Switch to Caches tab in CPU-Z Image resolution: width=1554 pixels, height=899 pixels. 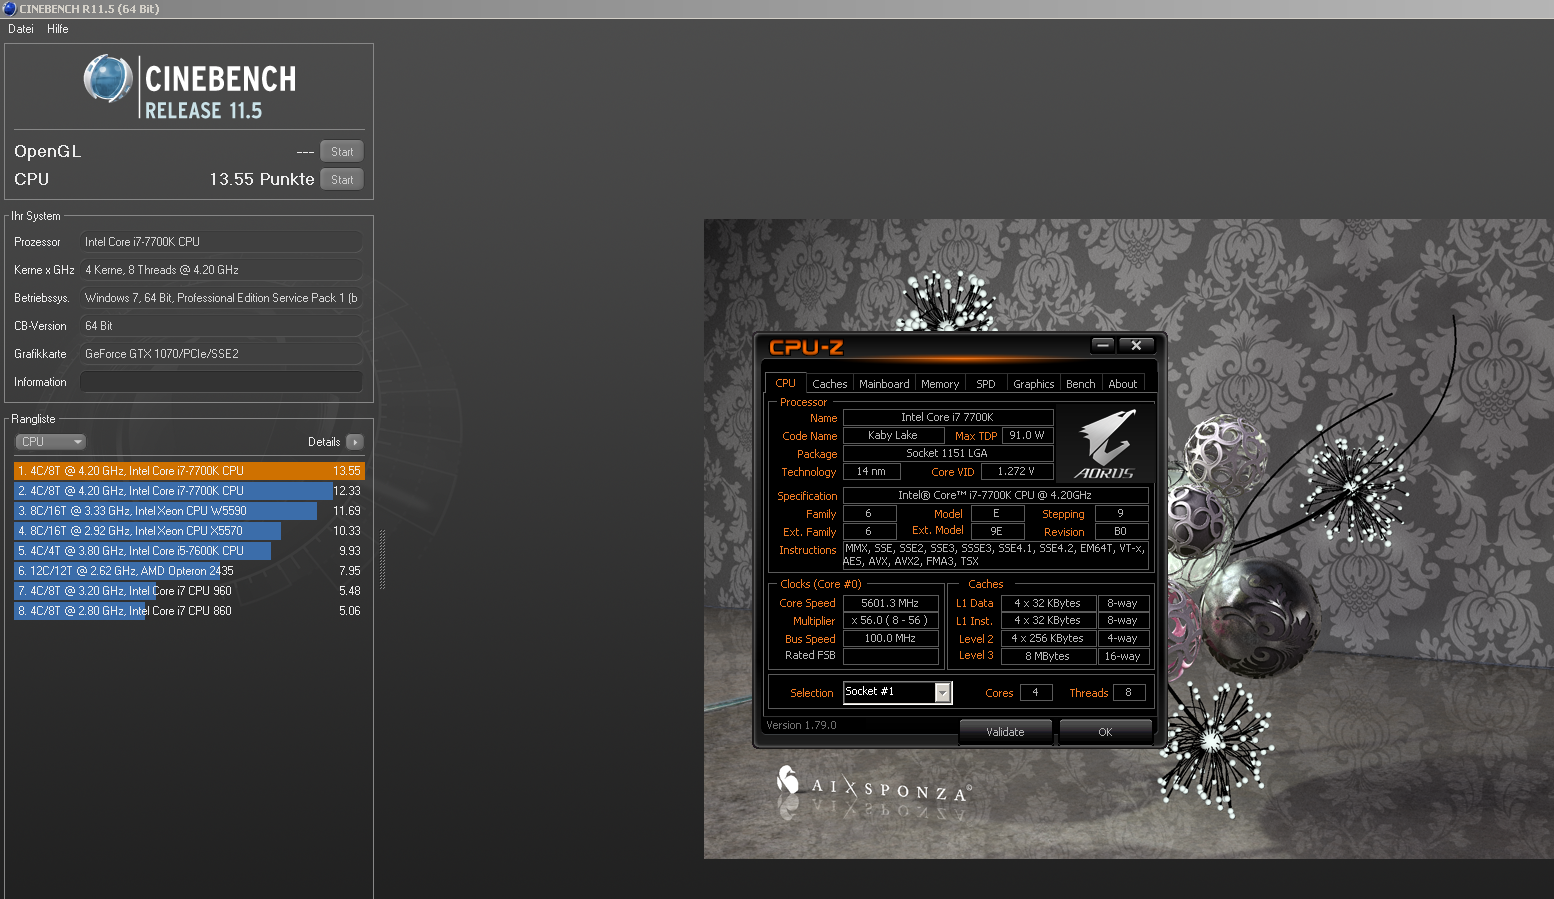point(829,384)
